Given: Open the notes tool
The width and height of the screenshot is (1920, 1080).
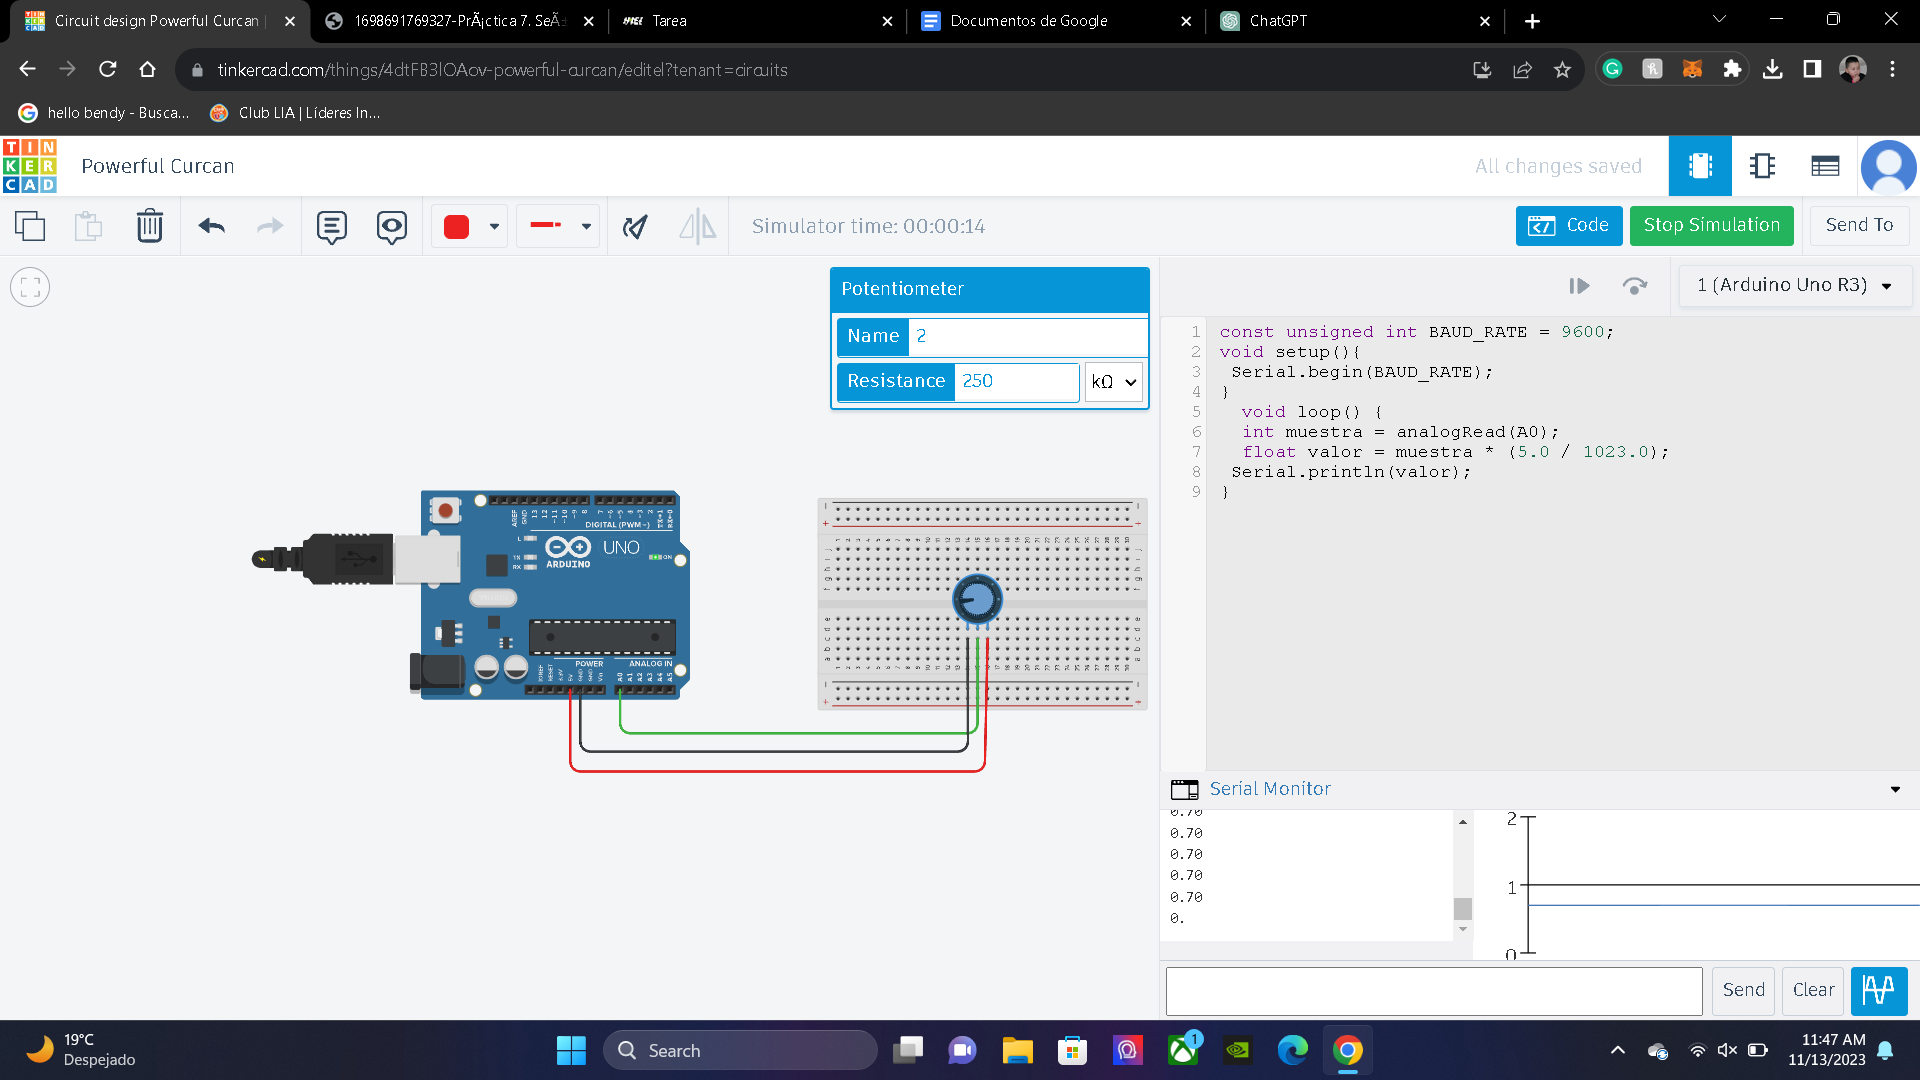Looking at the screenshot, I should [x=331, y=226].
